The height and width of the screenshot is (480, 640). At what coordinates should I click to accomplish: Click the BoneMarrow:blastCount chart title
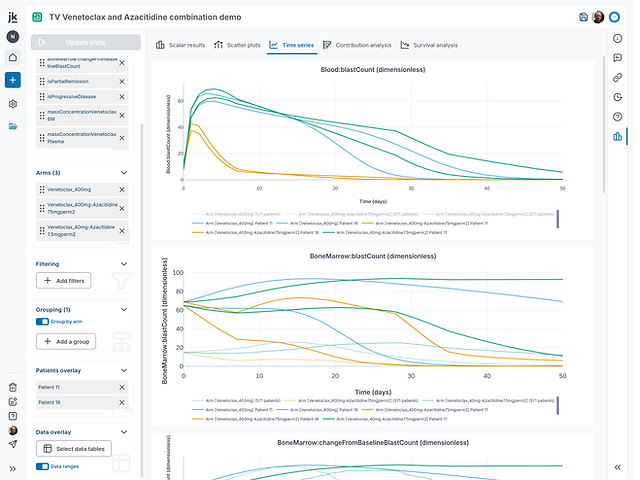(x=373, y=256)
